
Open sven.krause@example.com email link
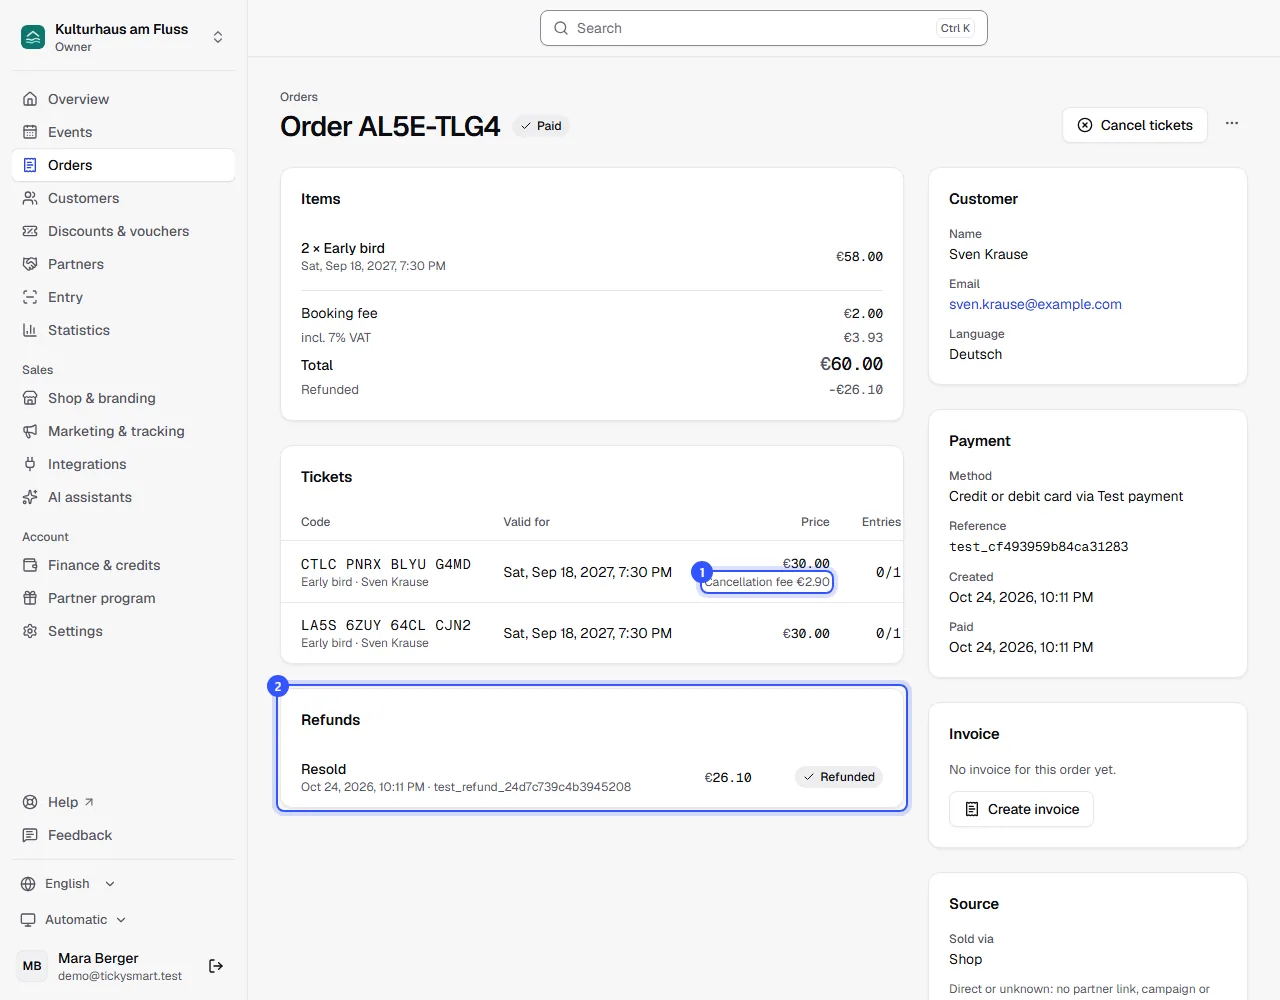coord(1035,304)
